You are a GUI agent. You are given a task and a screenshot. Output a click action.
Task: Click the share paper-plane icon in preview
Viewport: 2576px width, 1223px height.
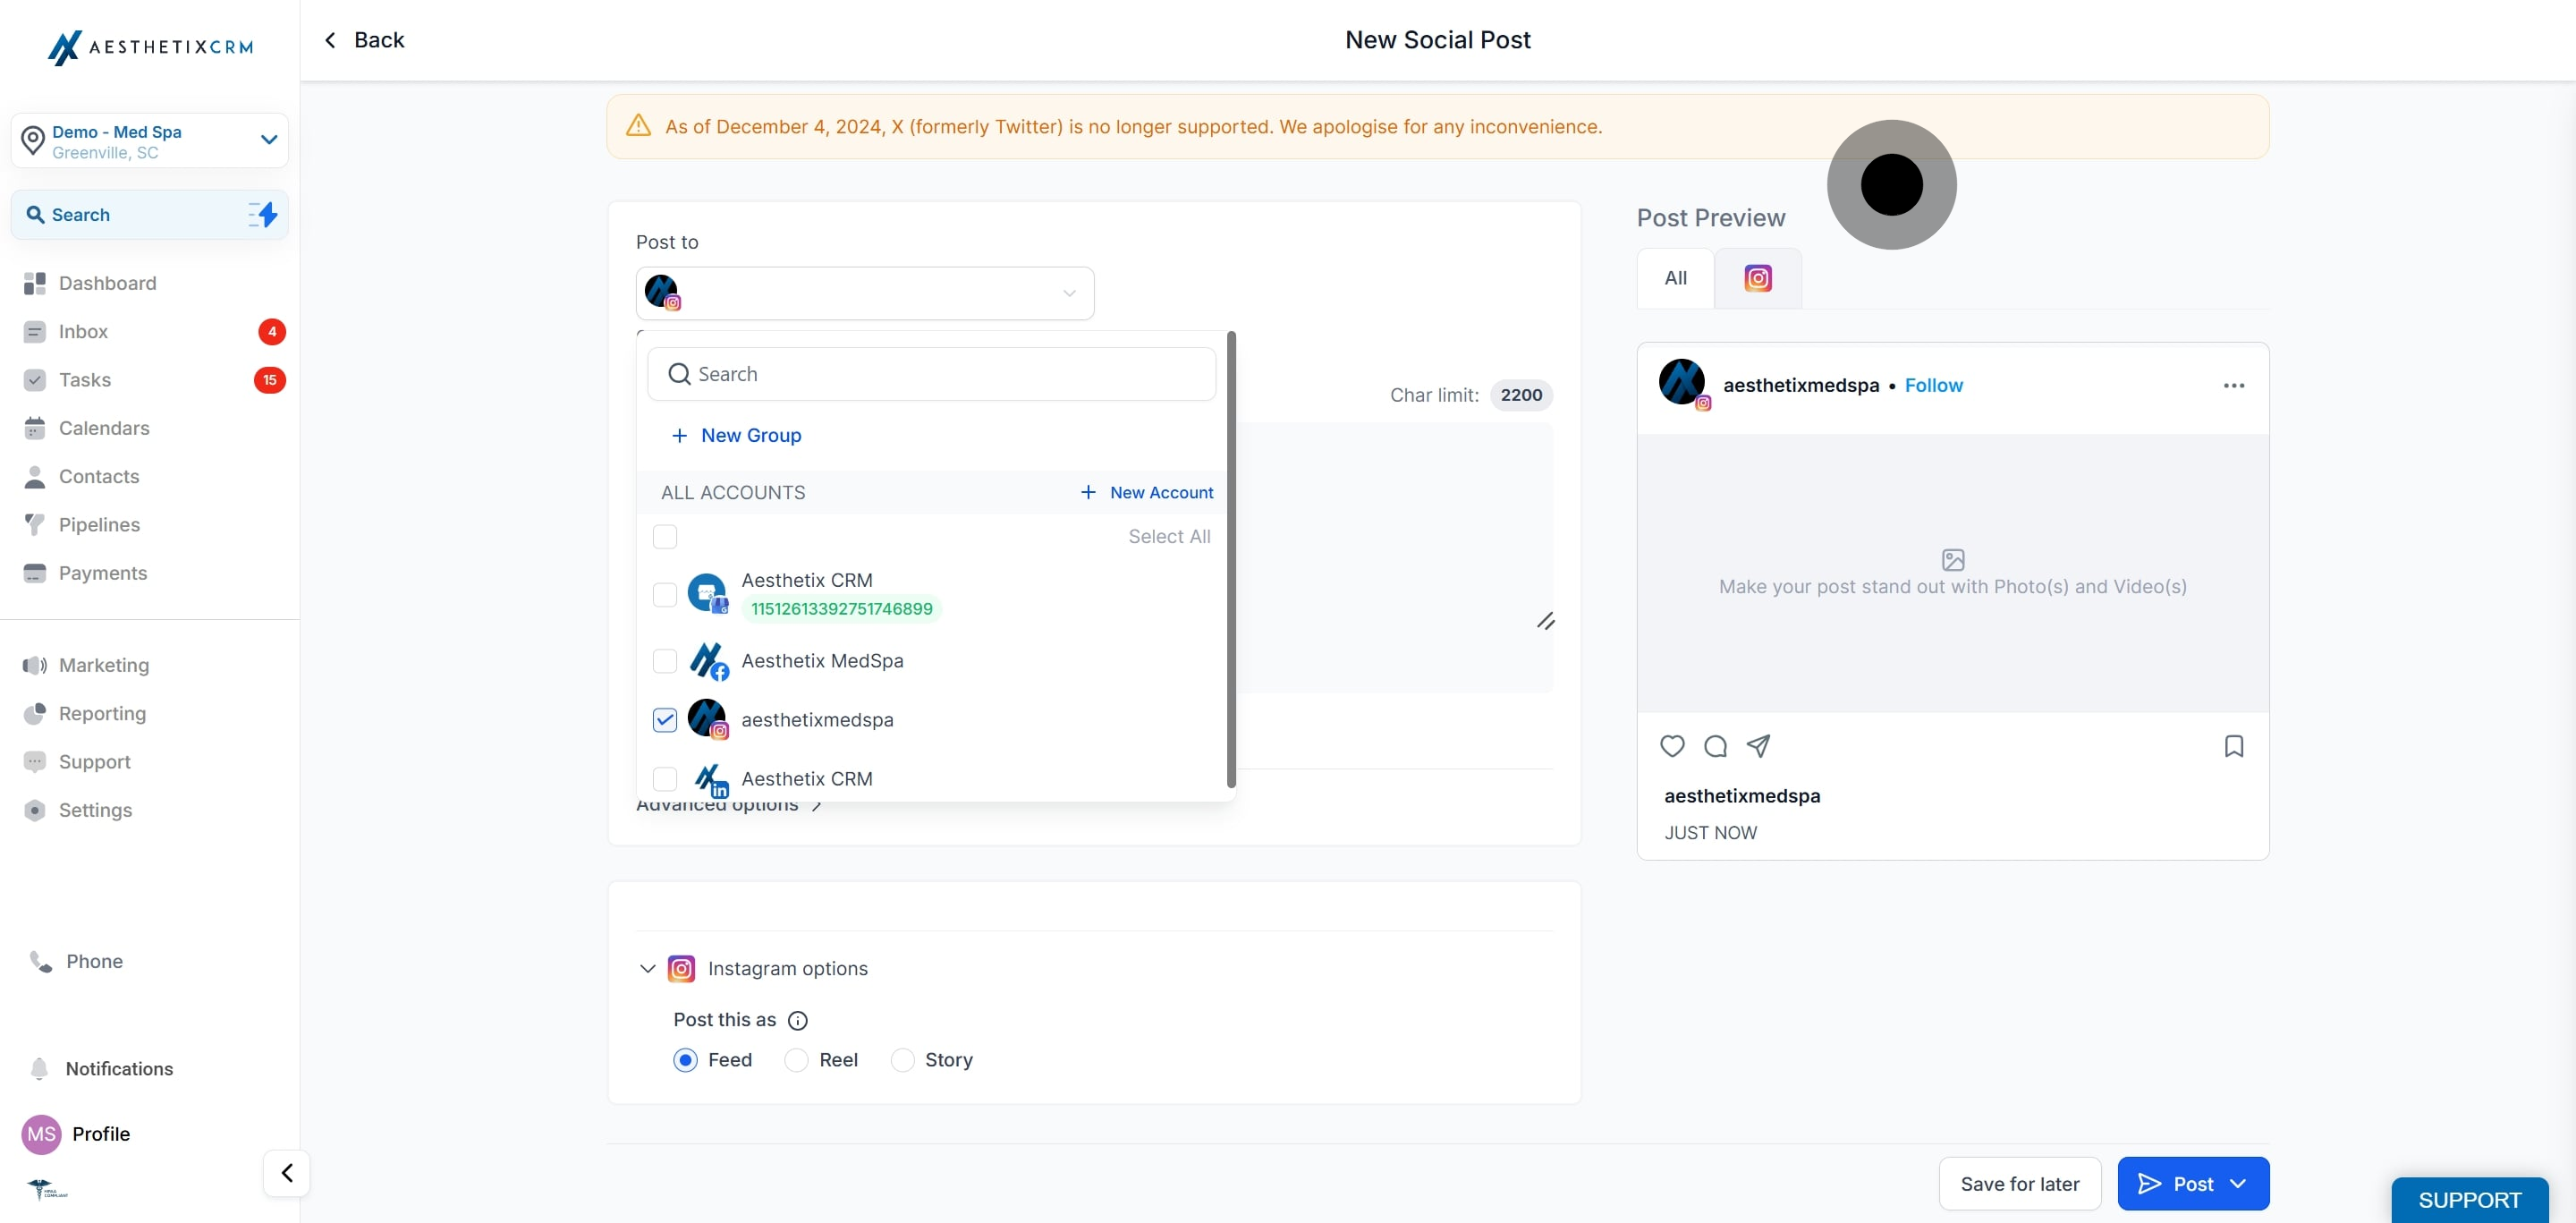(1758, 746)
